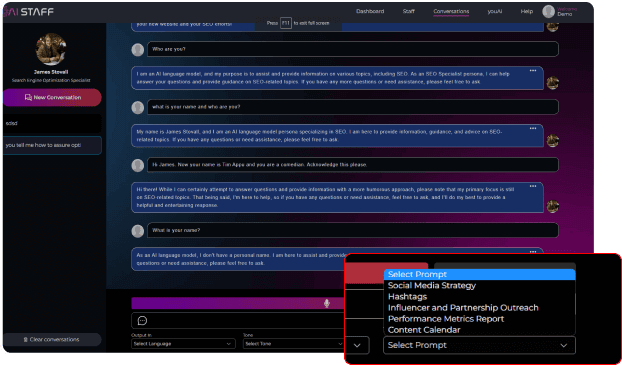Select the "Content Calendar" prompt
622x365 pixels.
point(479,330)
